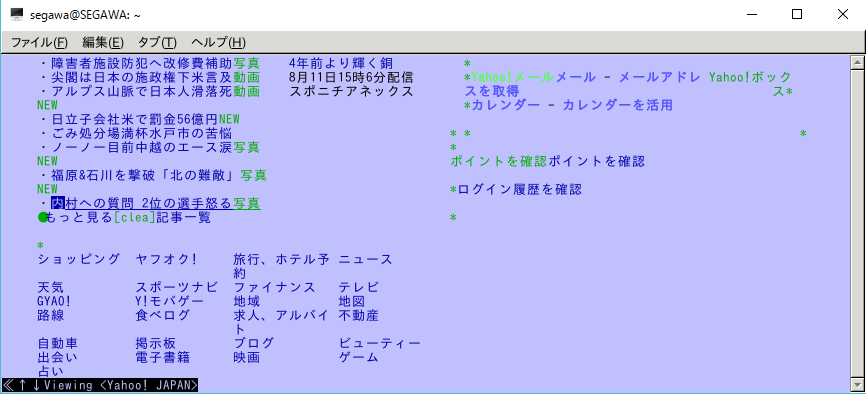Open 日立子会社米で罰金56億円 news link
866x394 pixels.
point(135,119)
